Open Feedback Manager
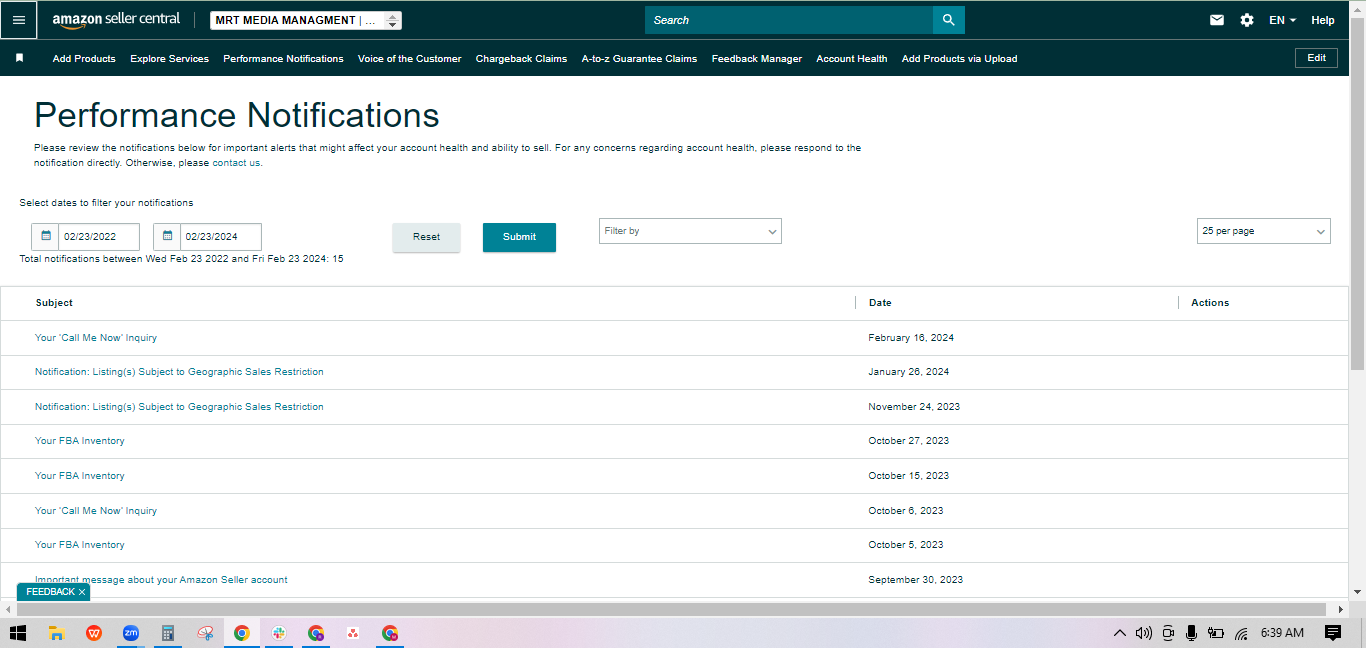Screen dimensions: 1366x648 pyautogui.click(x=757, y=59)
